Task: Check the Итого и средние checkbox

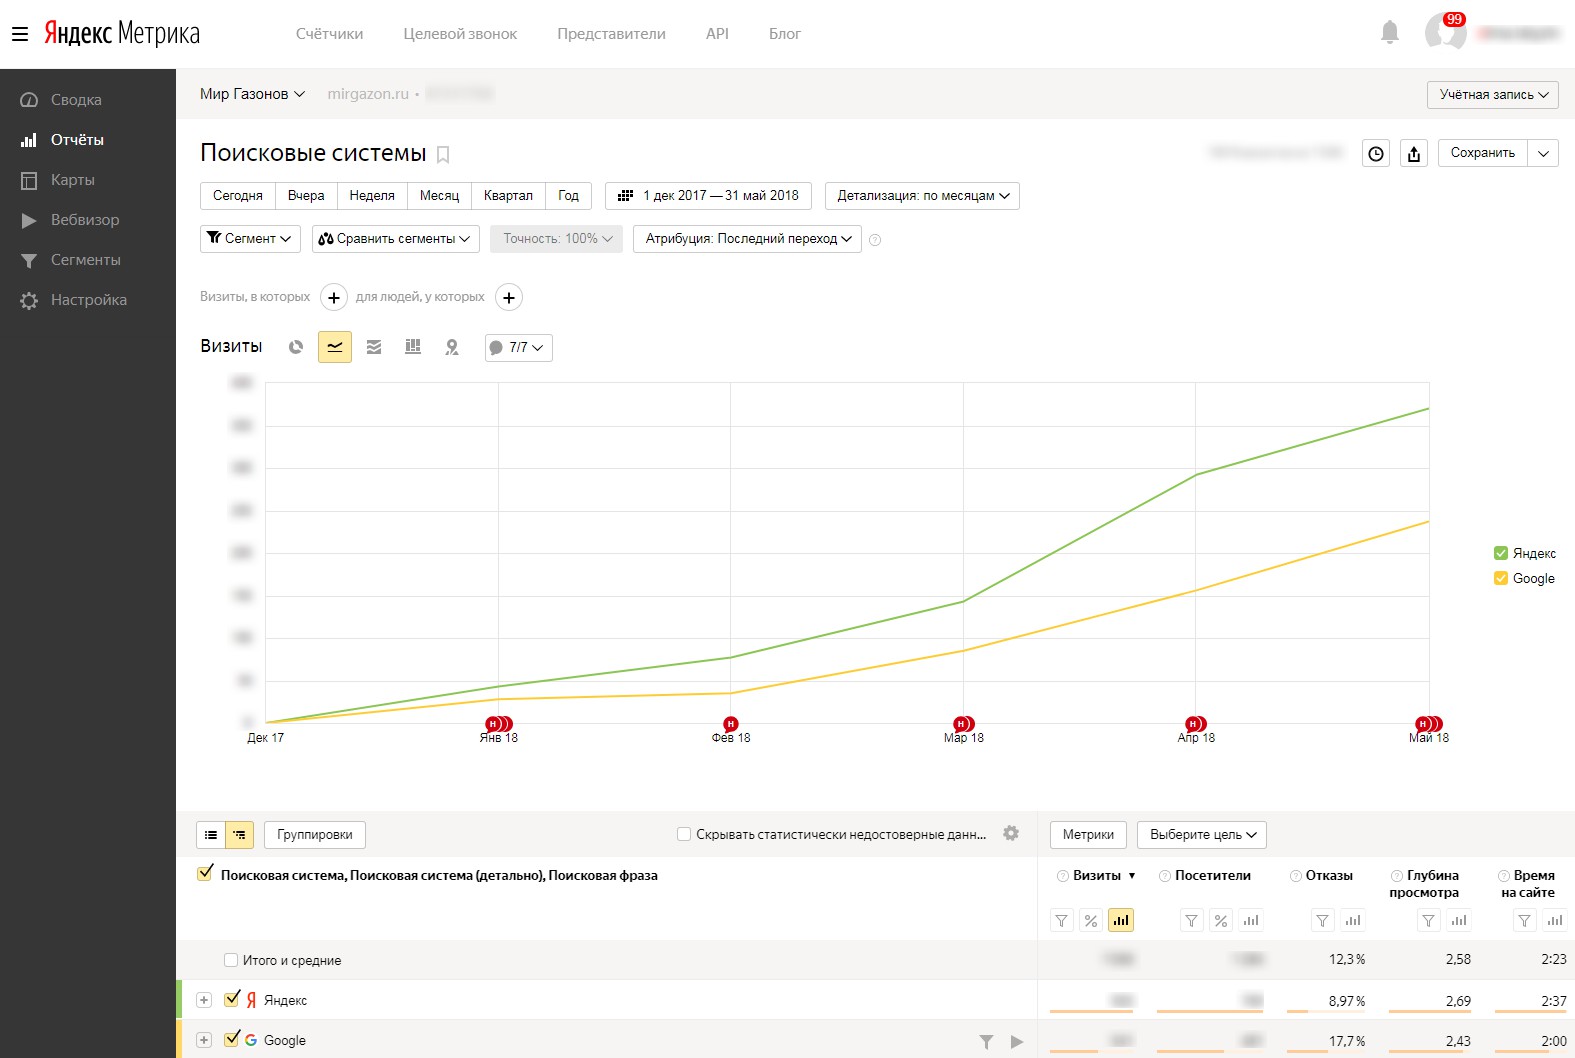Action: pyautogui.click(x=231, y=960)
